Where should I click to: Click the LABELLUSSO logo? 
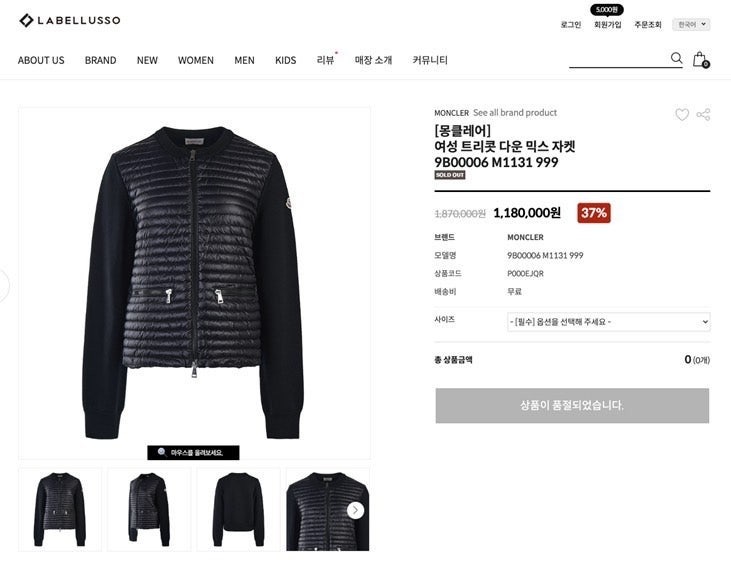click(x=70, y=20)
